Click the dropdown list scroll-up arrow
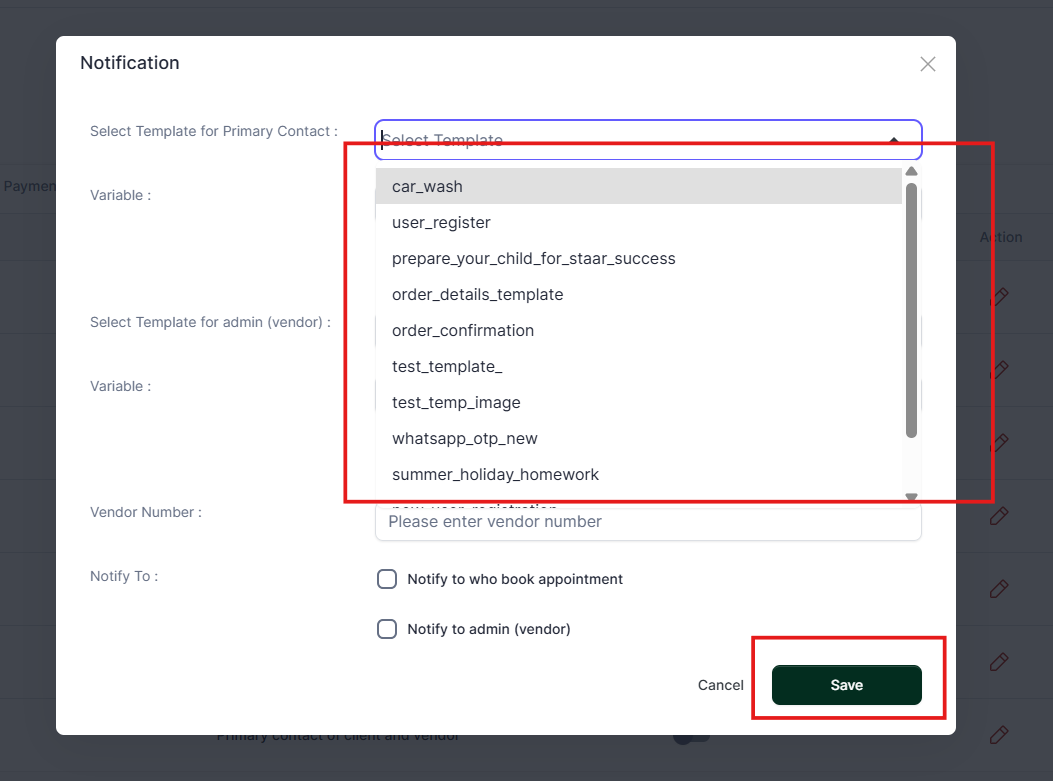 click(911, 172)
